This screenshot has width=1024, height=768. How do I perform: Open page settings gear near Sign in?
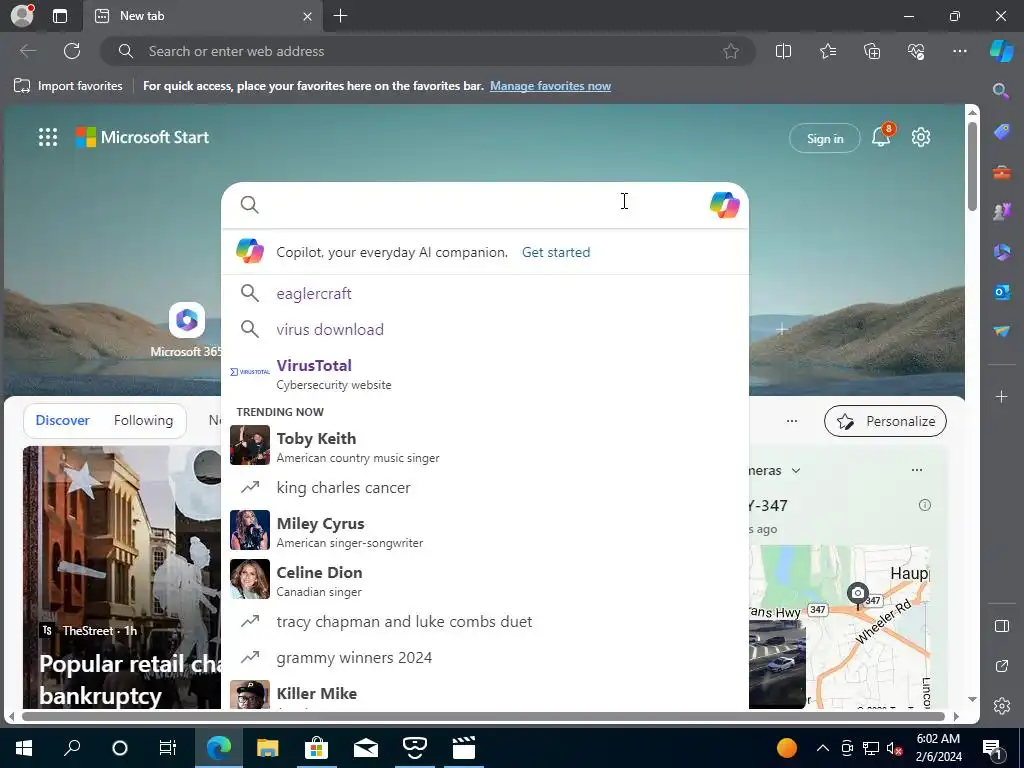point(921,137)
